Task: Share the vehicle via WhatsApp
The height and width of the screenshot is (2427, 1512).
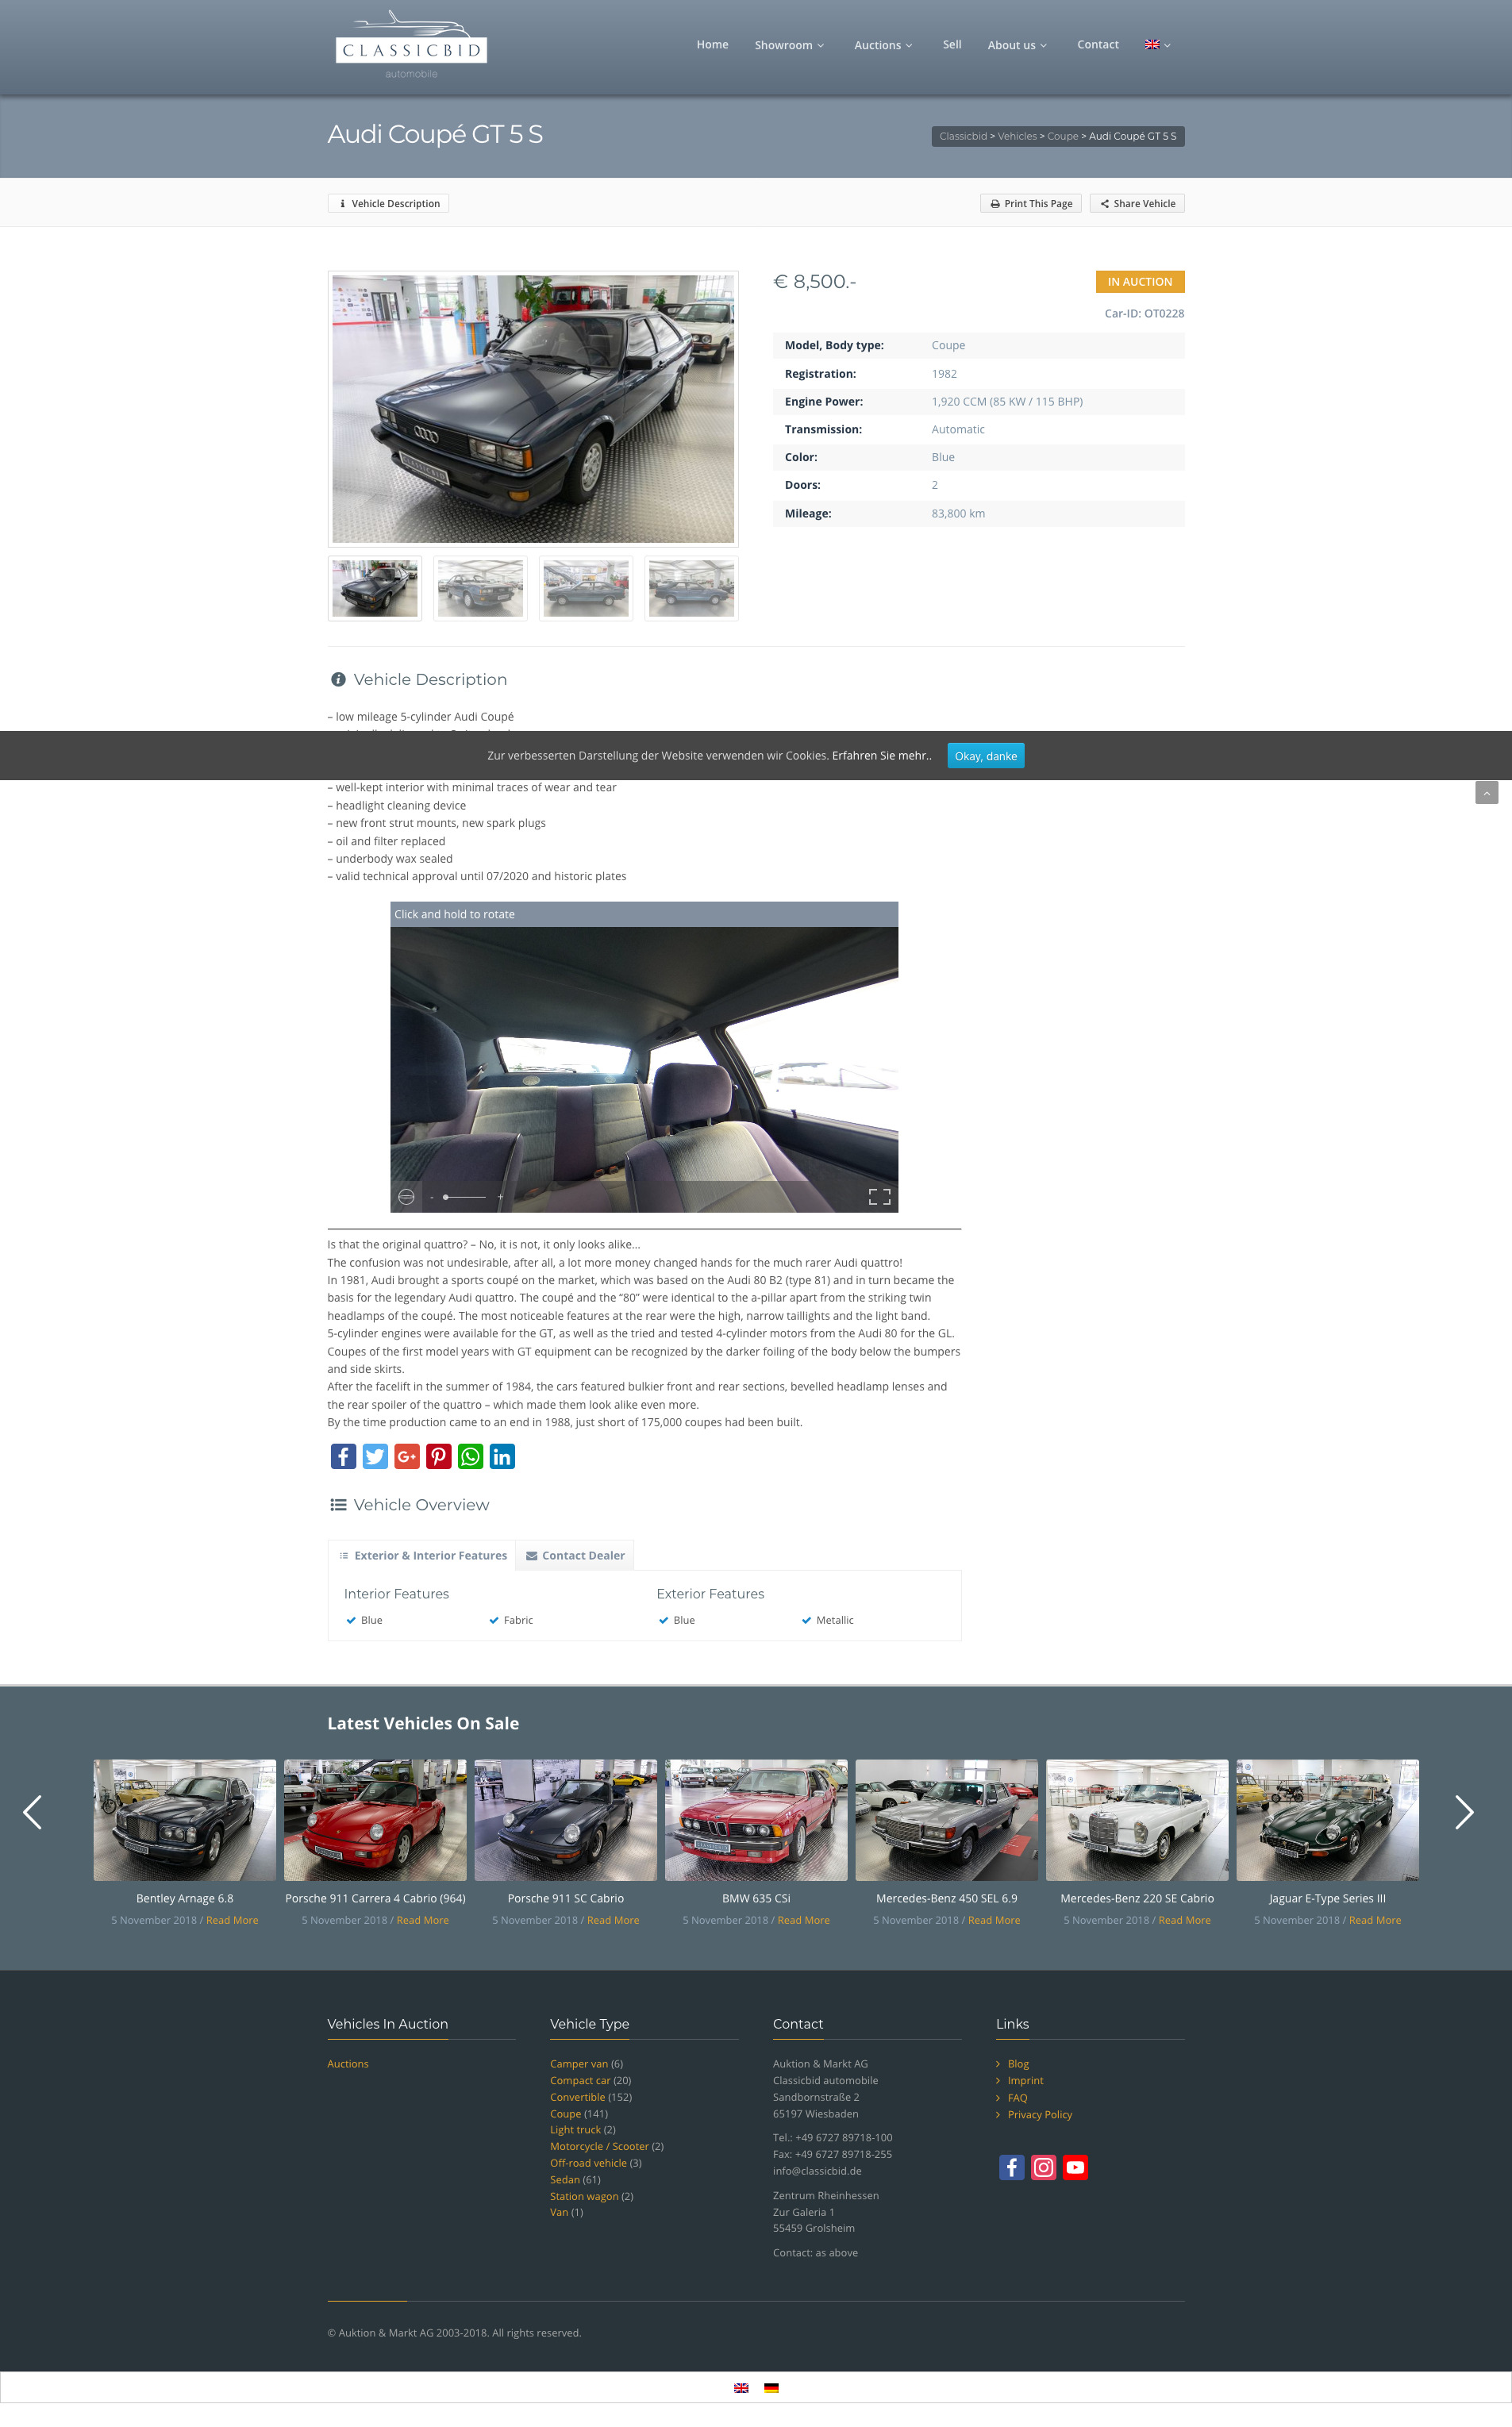Action: [470, 1456]
